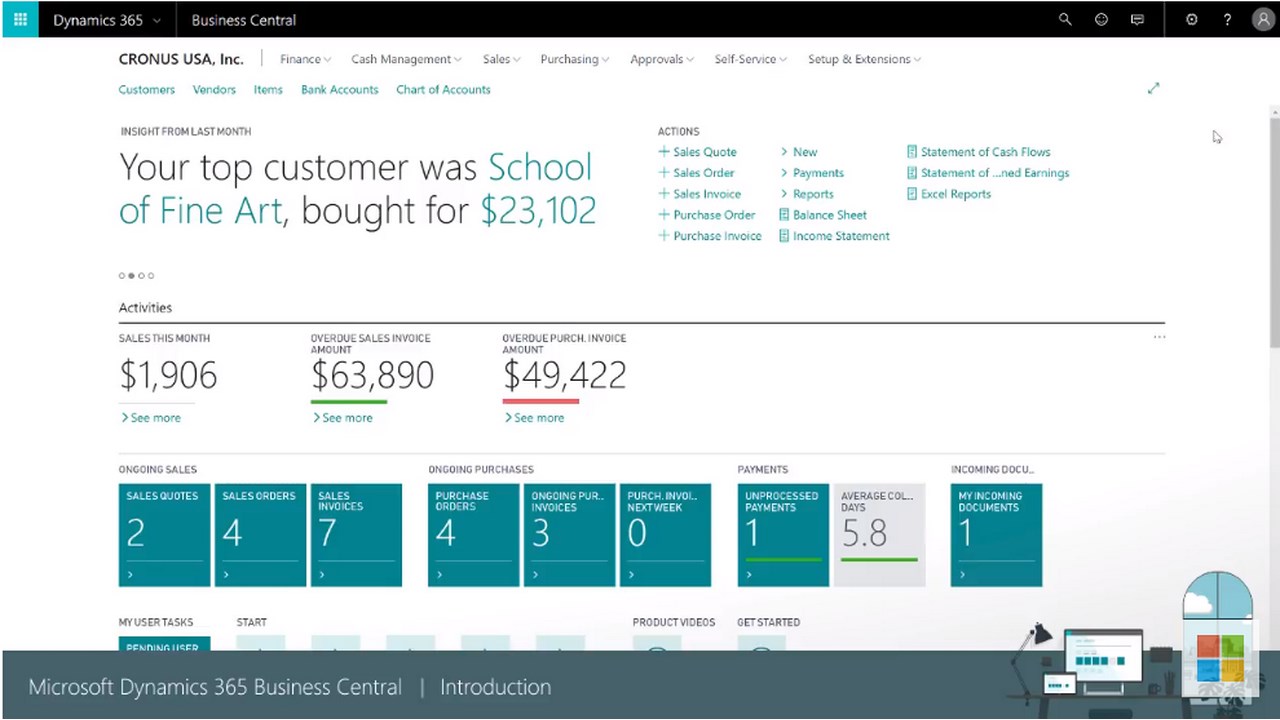
Task: Open the Sales Invoices tile showing 7
Action: click(356, 535)
